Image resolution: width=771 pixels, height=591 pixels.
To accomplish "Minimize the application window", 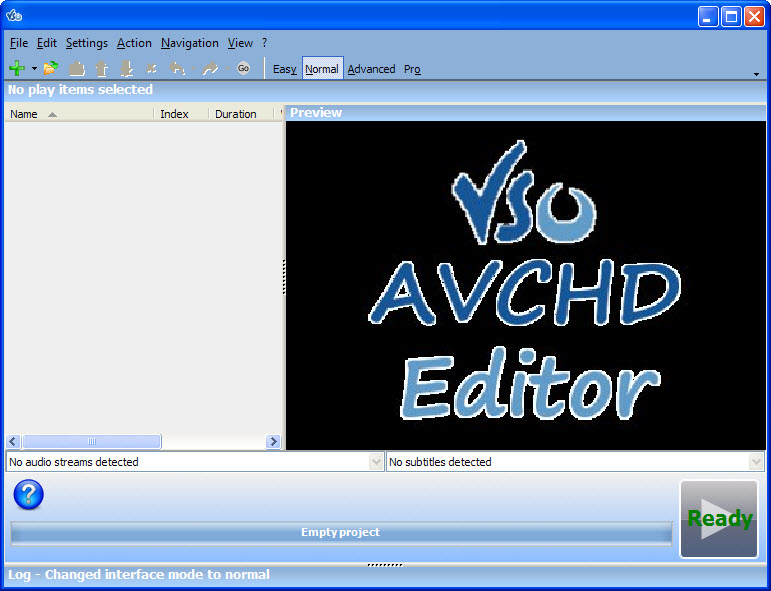I will (x=708, y=17).
